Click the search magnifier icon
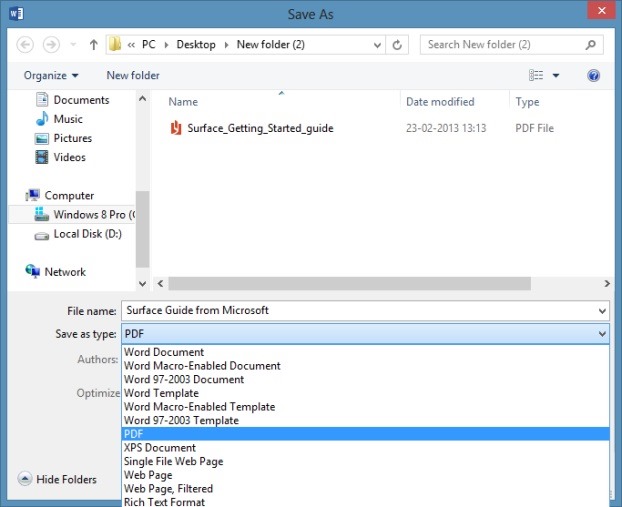 (591, 44)
